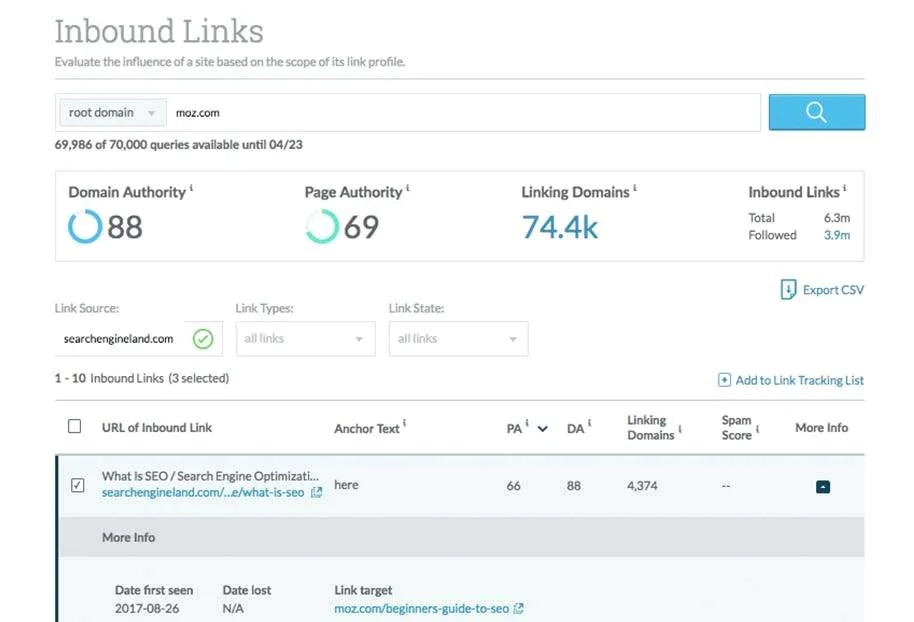The image size is (914, 622).
Task: Click the Export CSV download icon
Action: coord(789,289)
